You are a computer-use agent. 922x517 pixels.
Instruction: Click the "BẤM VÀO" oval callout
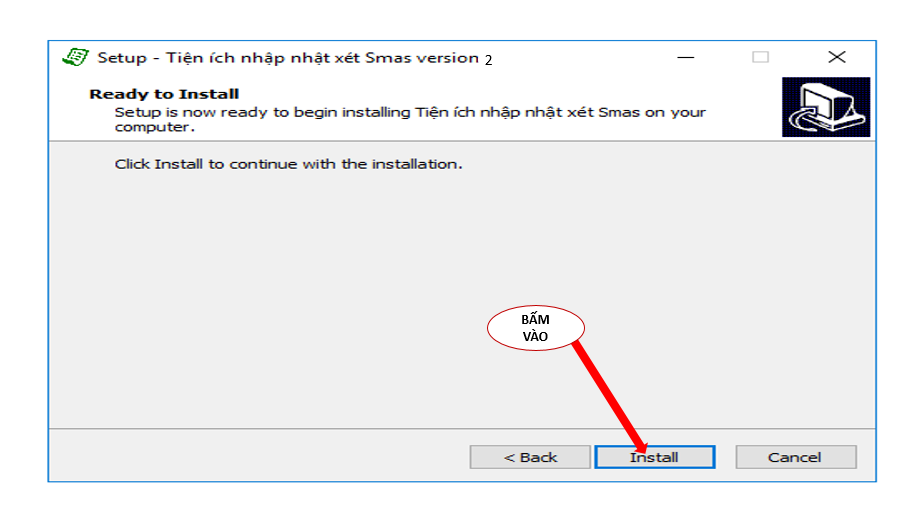coord(535,328)
